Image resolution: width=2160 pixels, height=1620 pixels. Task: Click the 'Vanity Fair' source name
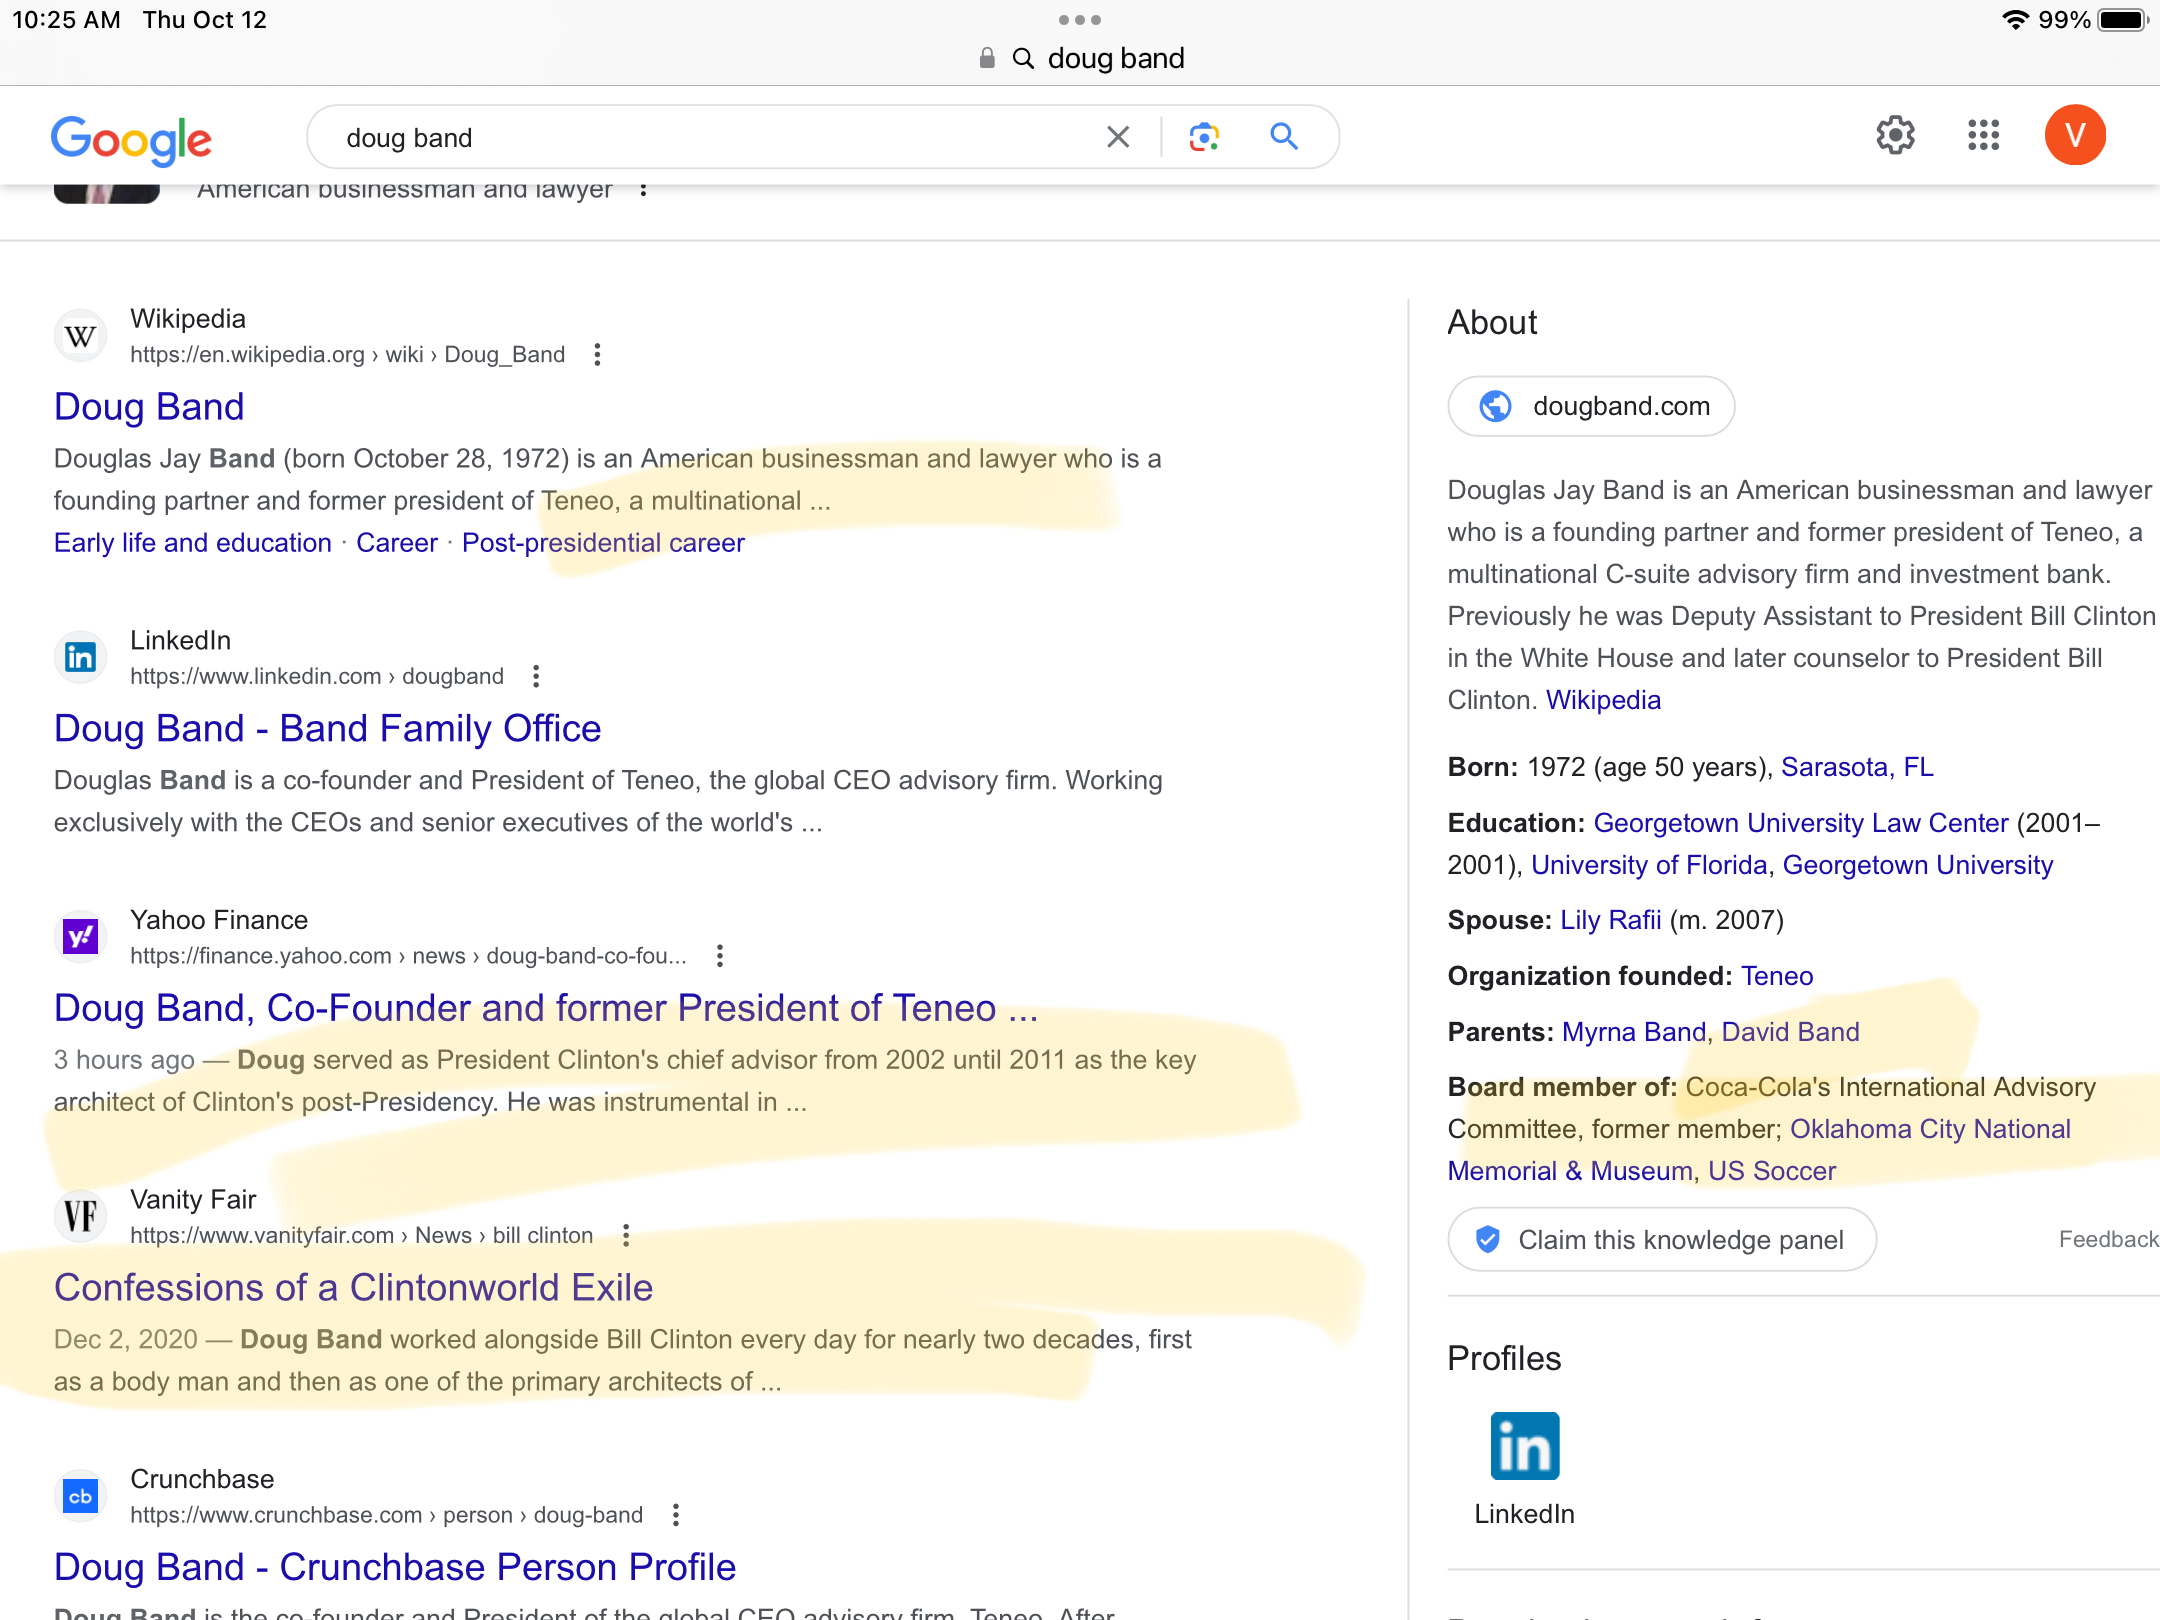pos(193,1200)
